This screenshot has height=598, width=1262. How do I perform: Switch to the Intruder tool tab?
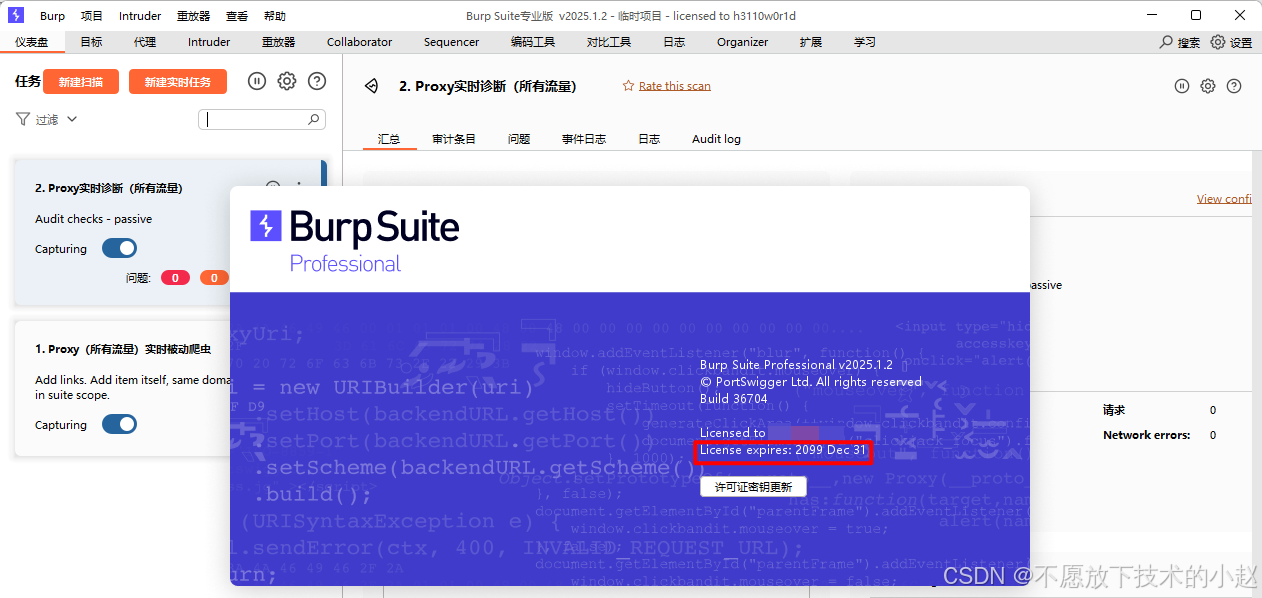(x=209, y=42)
